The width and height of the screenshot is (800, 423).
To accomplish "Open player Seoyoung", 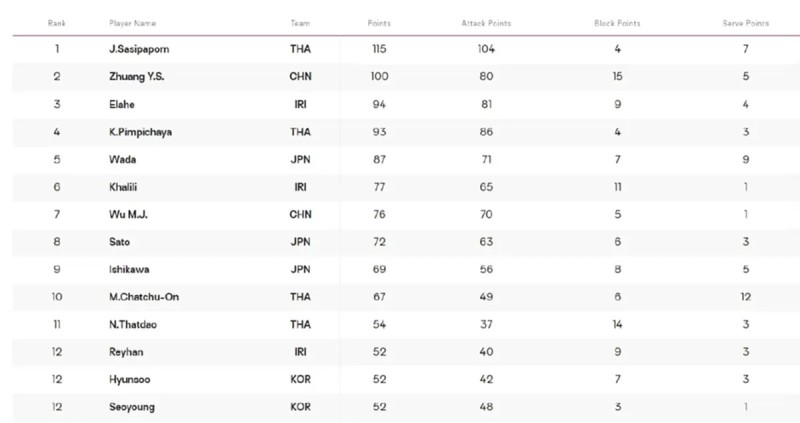I will (x=132, y=407).
